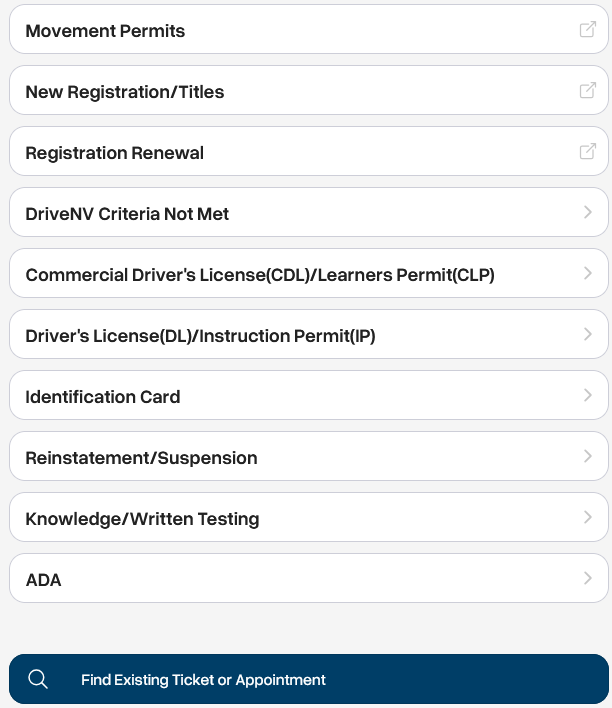Expand chevron on Driver's License/Instruction Permit row
This screenshot has height=708, width=612.
coord(588,335)
